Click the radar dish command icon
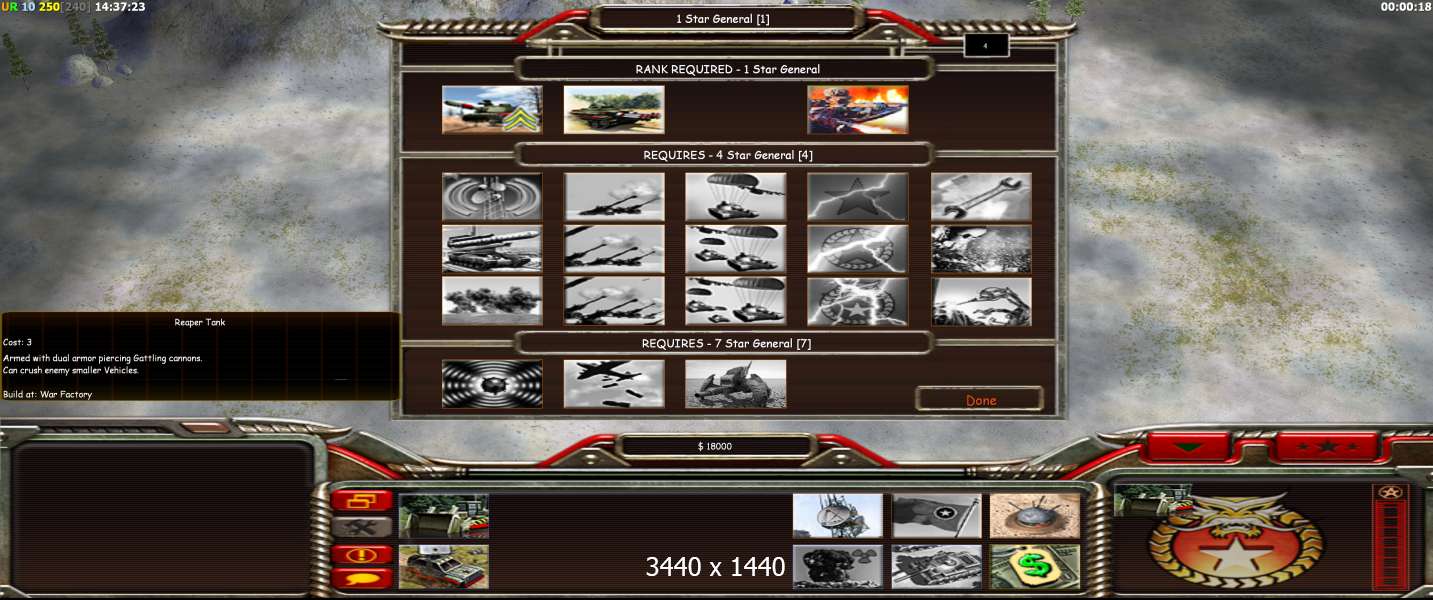The height and width of the screenshot is (600, 1433). pos(838,516)
